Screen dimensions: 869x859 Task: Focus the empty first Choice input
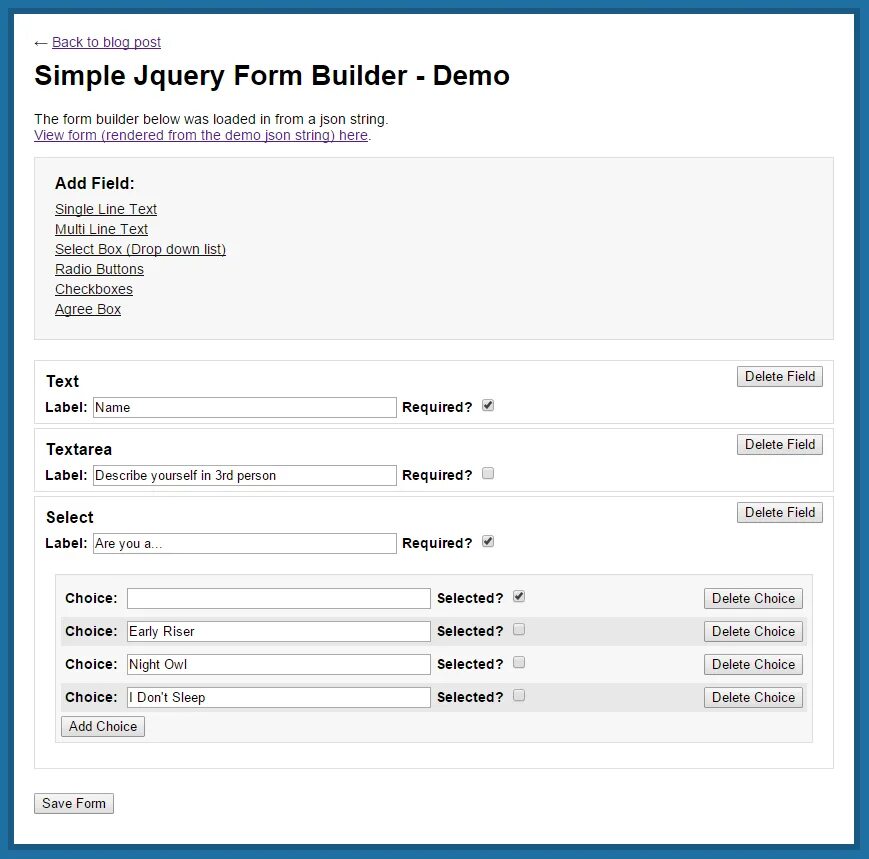pyautogui.click(x=279, y=599)
